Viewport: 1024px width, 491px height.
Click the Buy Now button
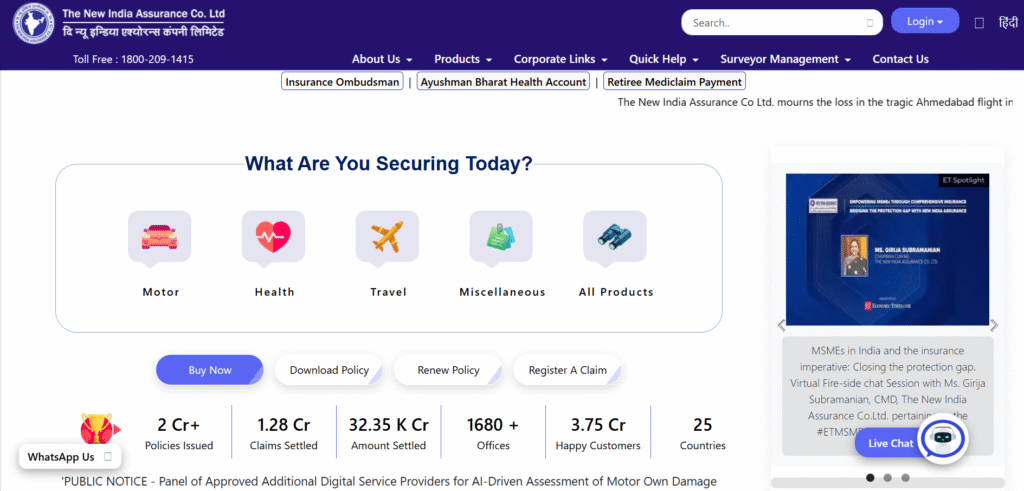pyautogui.click(x=210, y=370)
